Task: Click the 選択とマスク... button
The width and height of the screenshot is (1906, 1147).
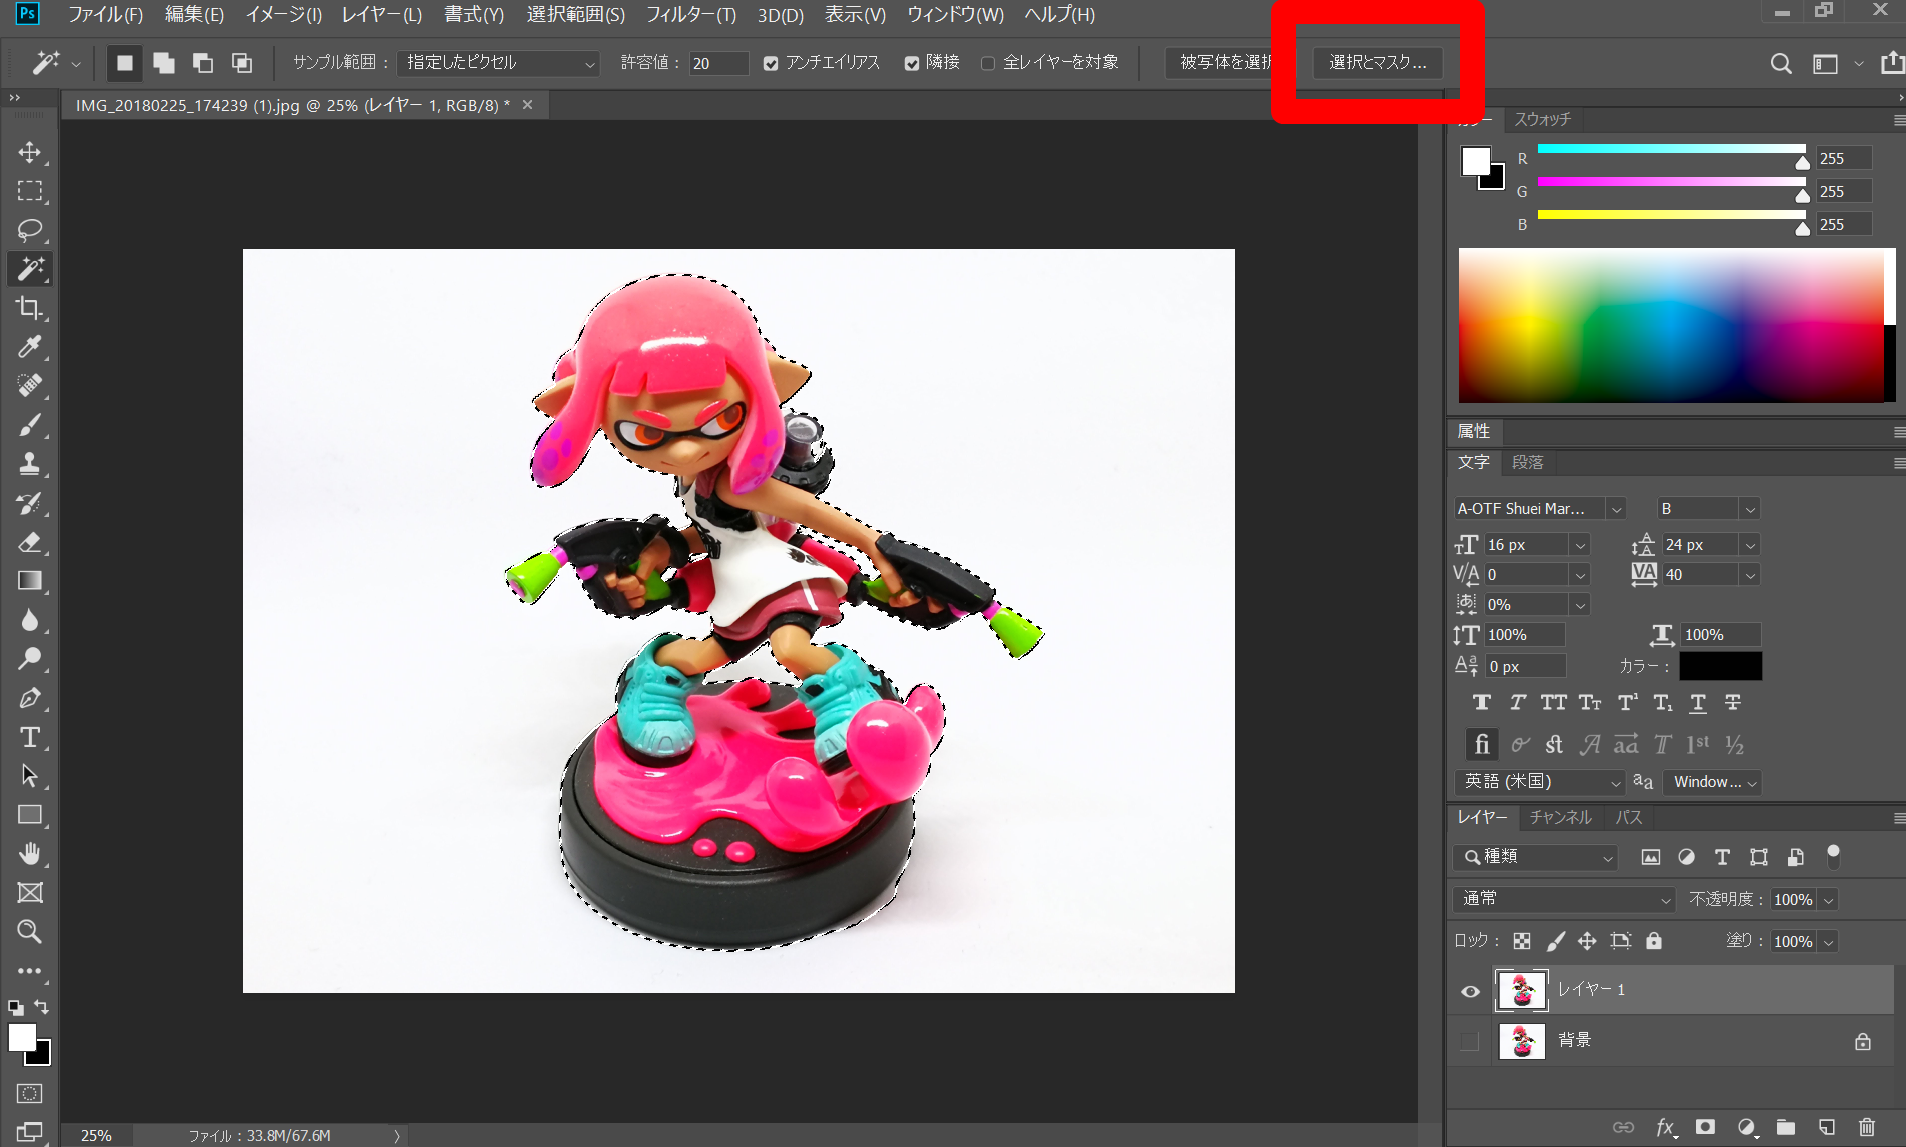Action: 1378,62
